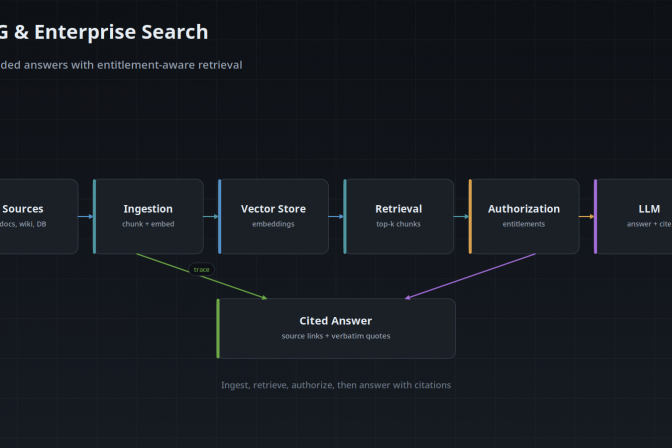The height and width of the screenshot is (448, 672).
Task: Click the purple arrow line into Cited Answer
Action: (x=470, y=277)
